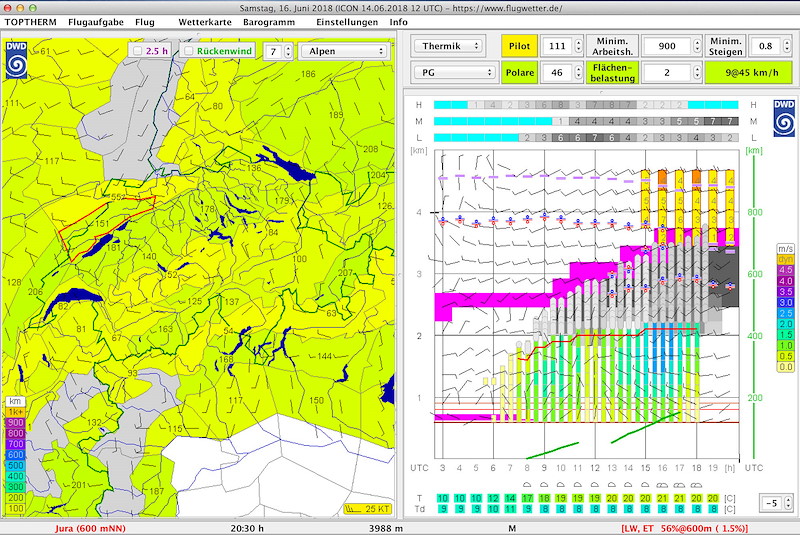800x535 pixels.
Task: Click the double cloud icon under hour 16
Action: [x=662, y=485]
